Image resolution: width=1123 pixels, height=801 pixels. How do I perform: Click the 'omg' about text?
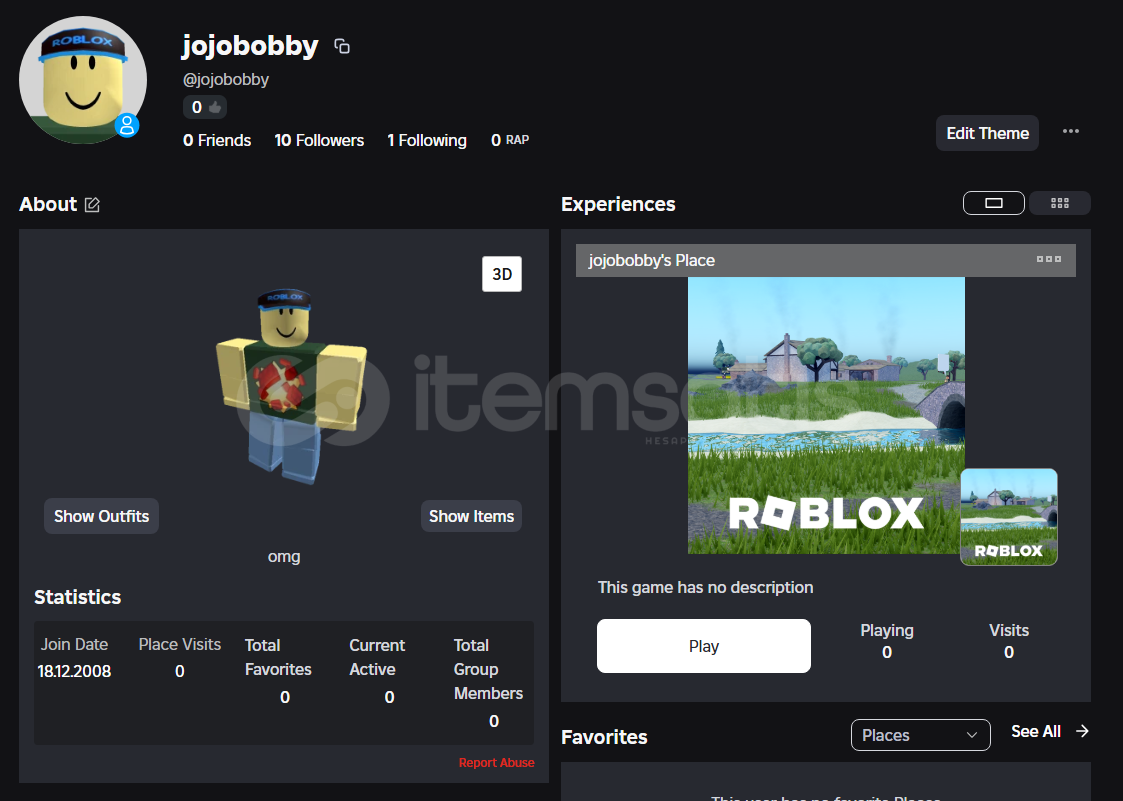click(x=284, y=557)
